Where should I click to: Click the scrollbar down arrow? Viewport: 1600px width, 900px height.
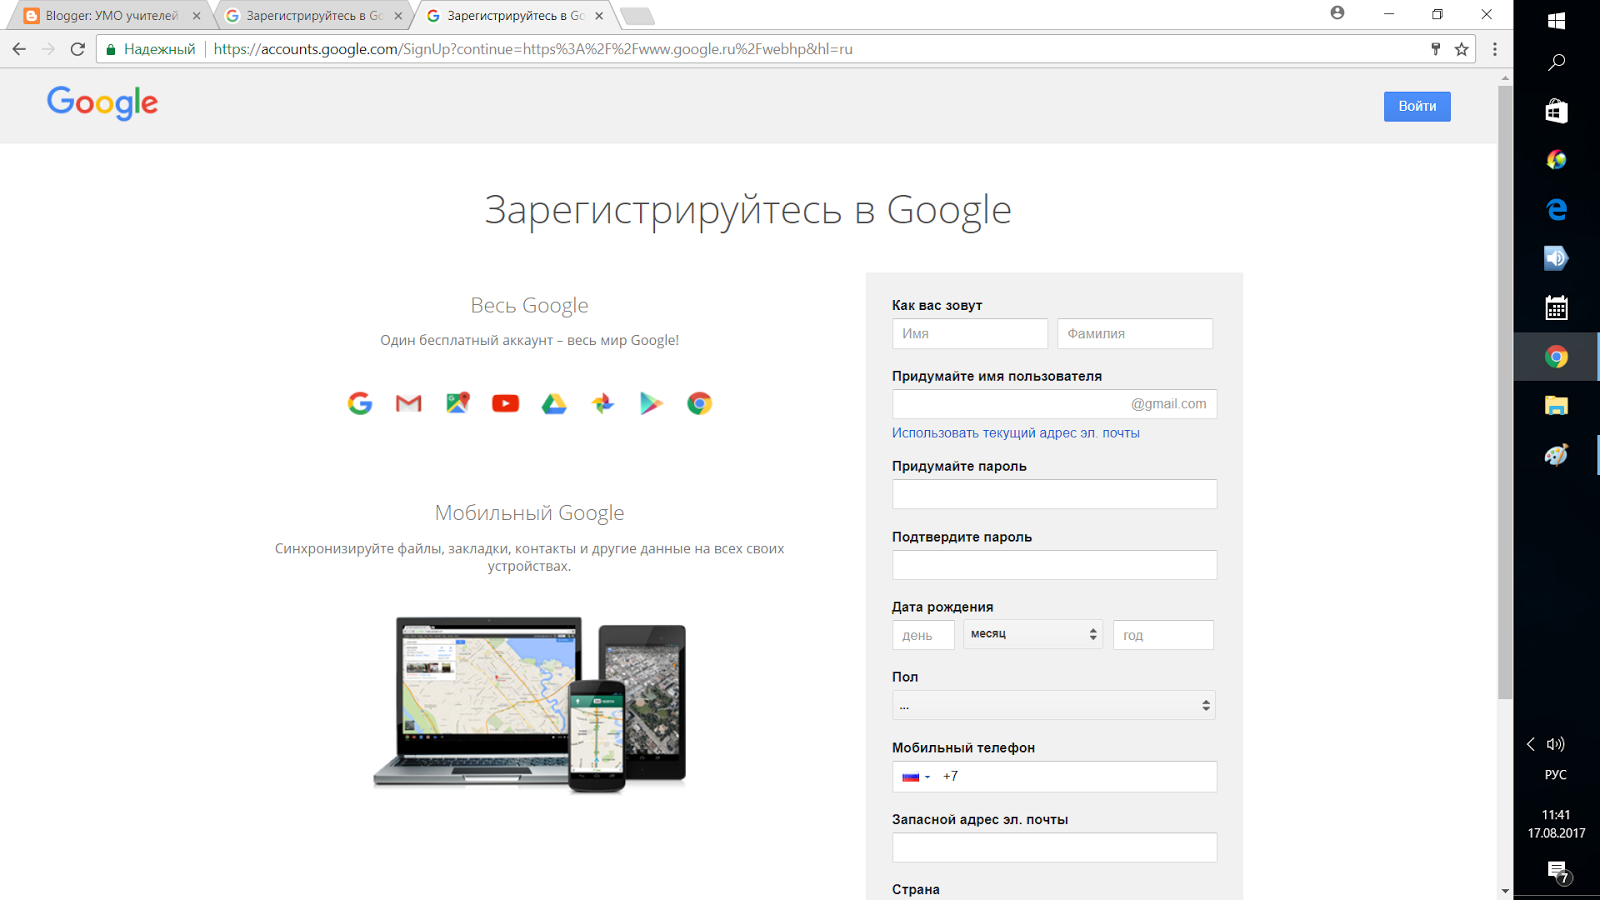coord(1505,891)
